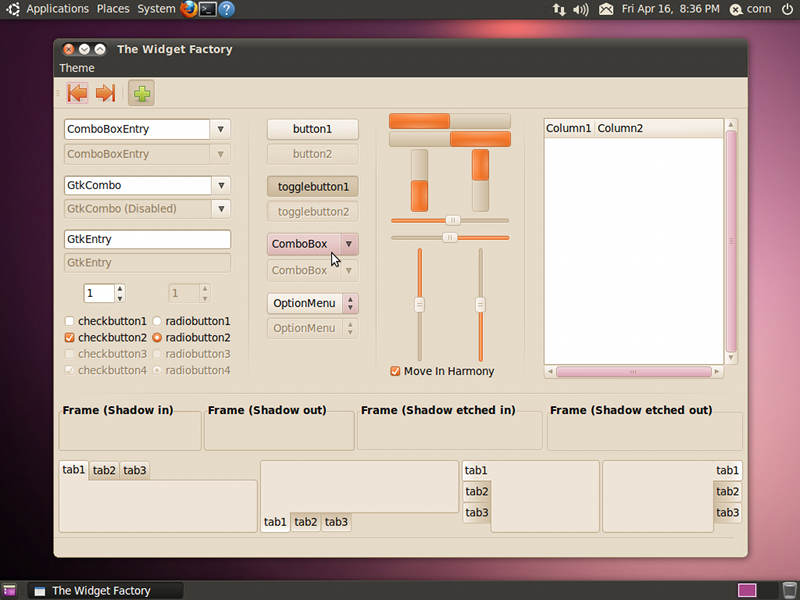This screenshot has width=800, height=600.
Task: Click the enabled GtkEntry text field
Action: click(x=147, y=239)
